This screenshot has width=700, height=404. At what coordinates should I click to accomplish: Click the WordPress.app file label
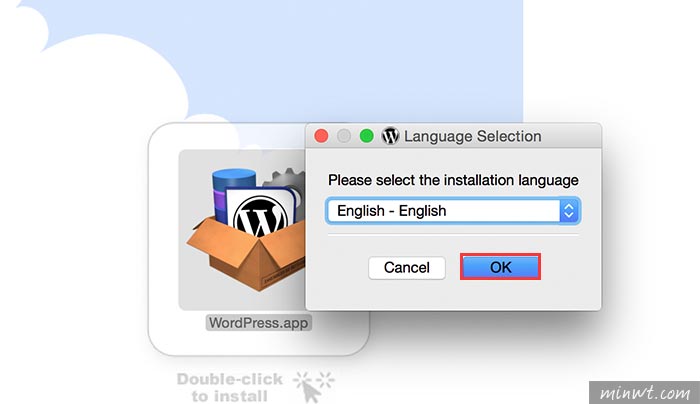[258, 323]
